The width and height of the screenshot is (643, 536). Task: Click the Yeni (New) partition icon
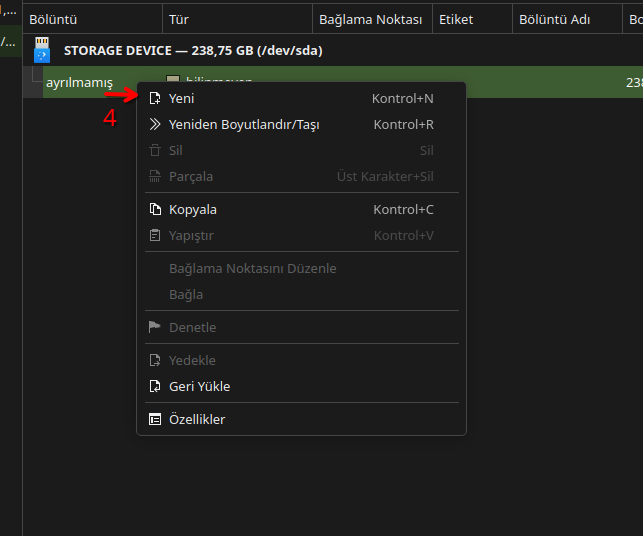[x=154, y=98]
